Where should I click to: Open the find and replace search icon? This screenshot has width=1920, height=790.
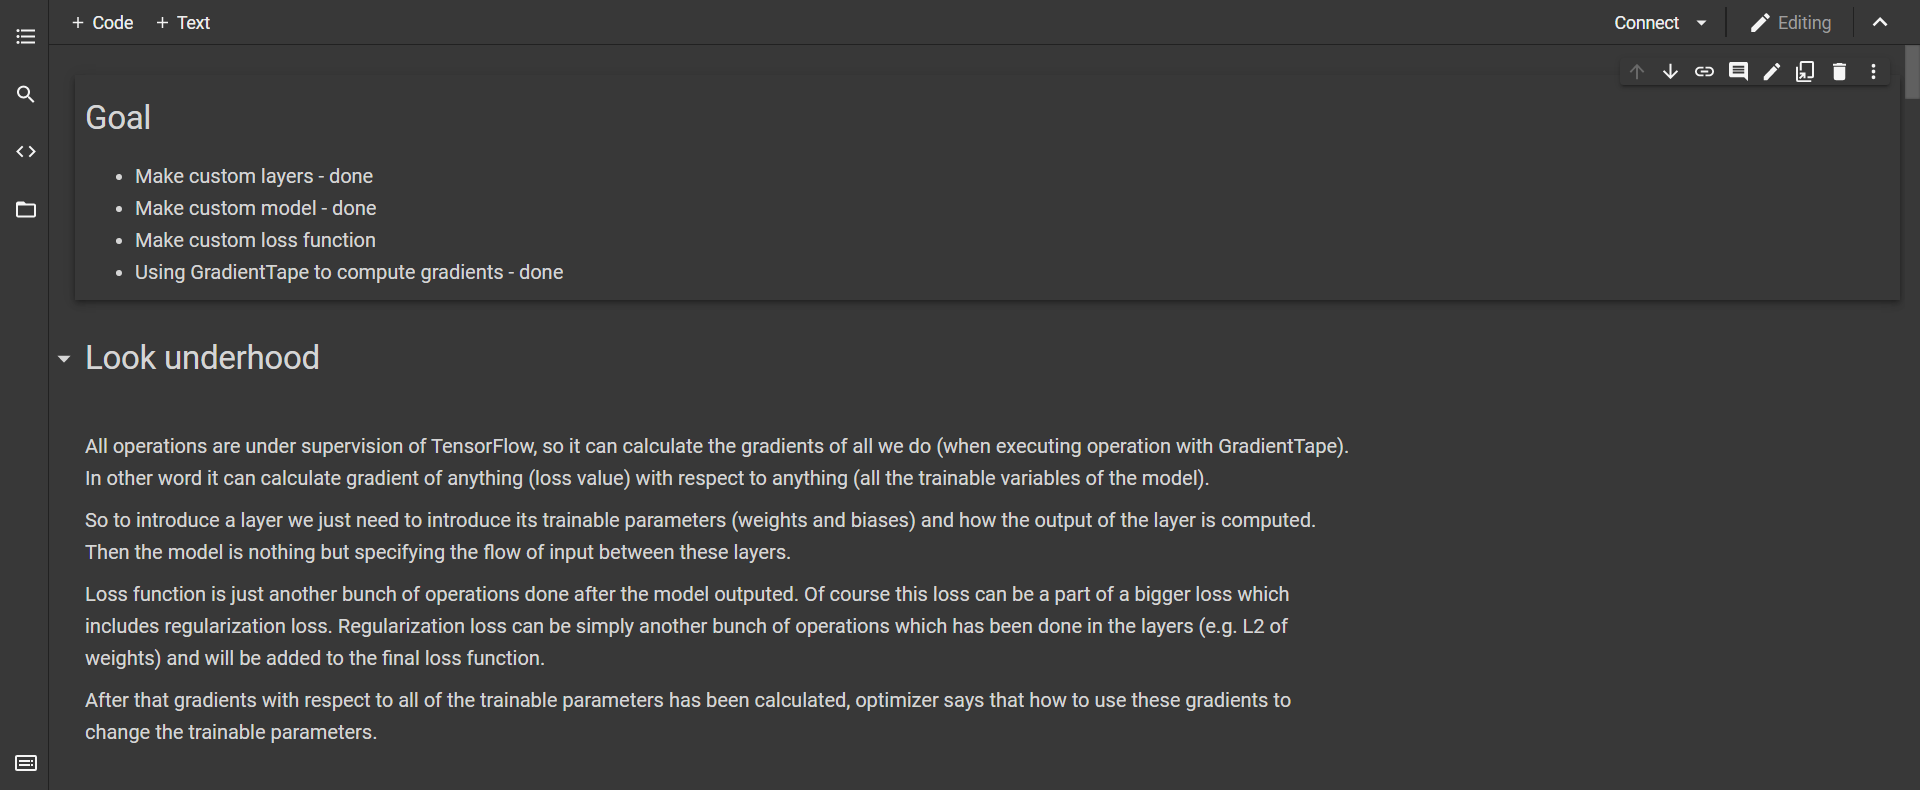tap(26, 94)
